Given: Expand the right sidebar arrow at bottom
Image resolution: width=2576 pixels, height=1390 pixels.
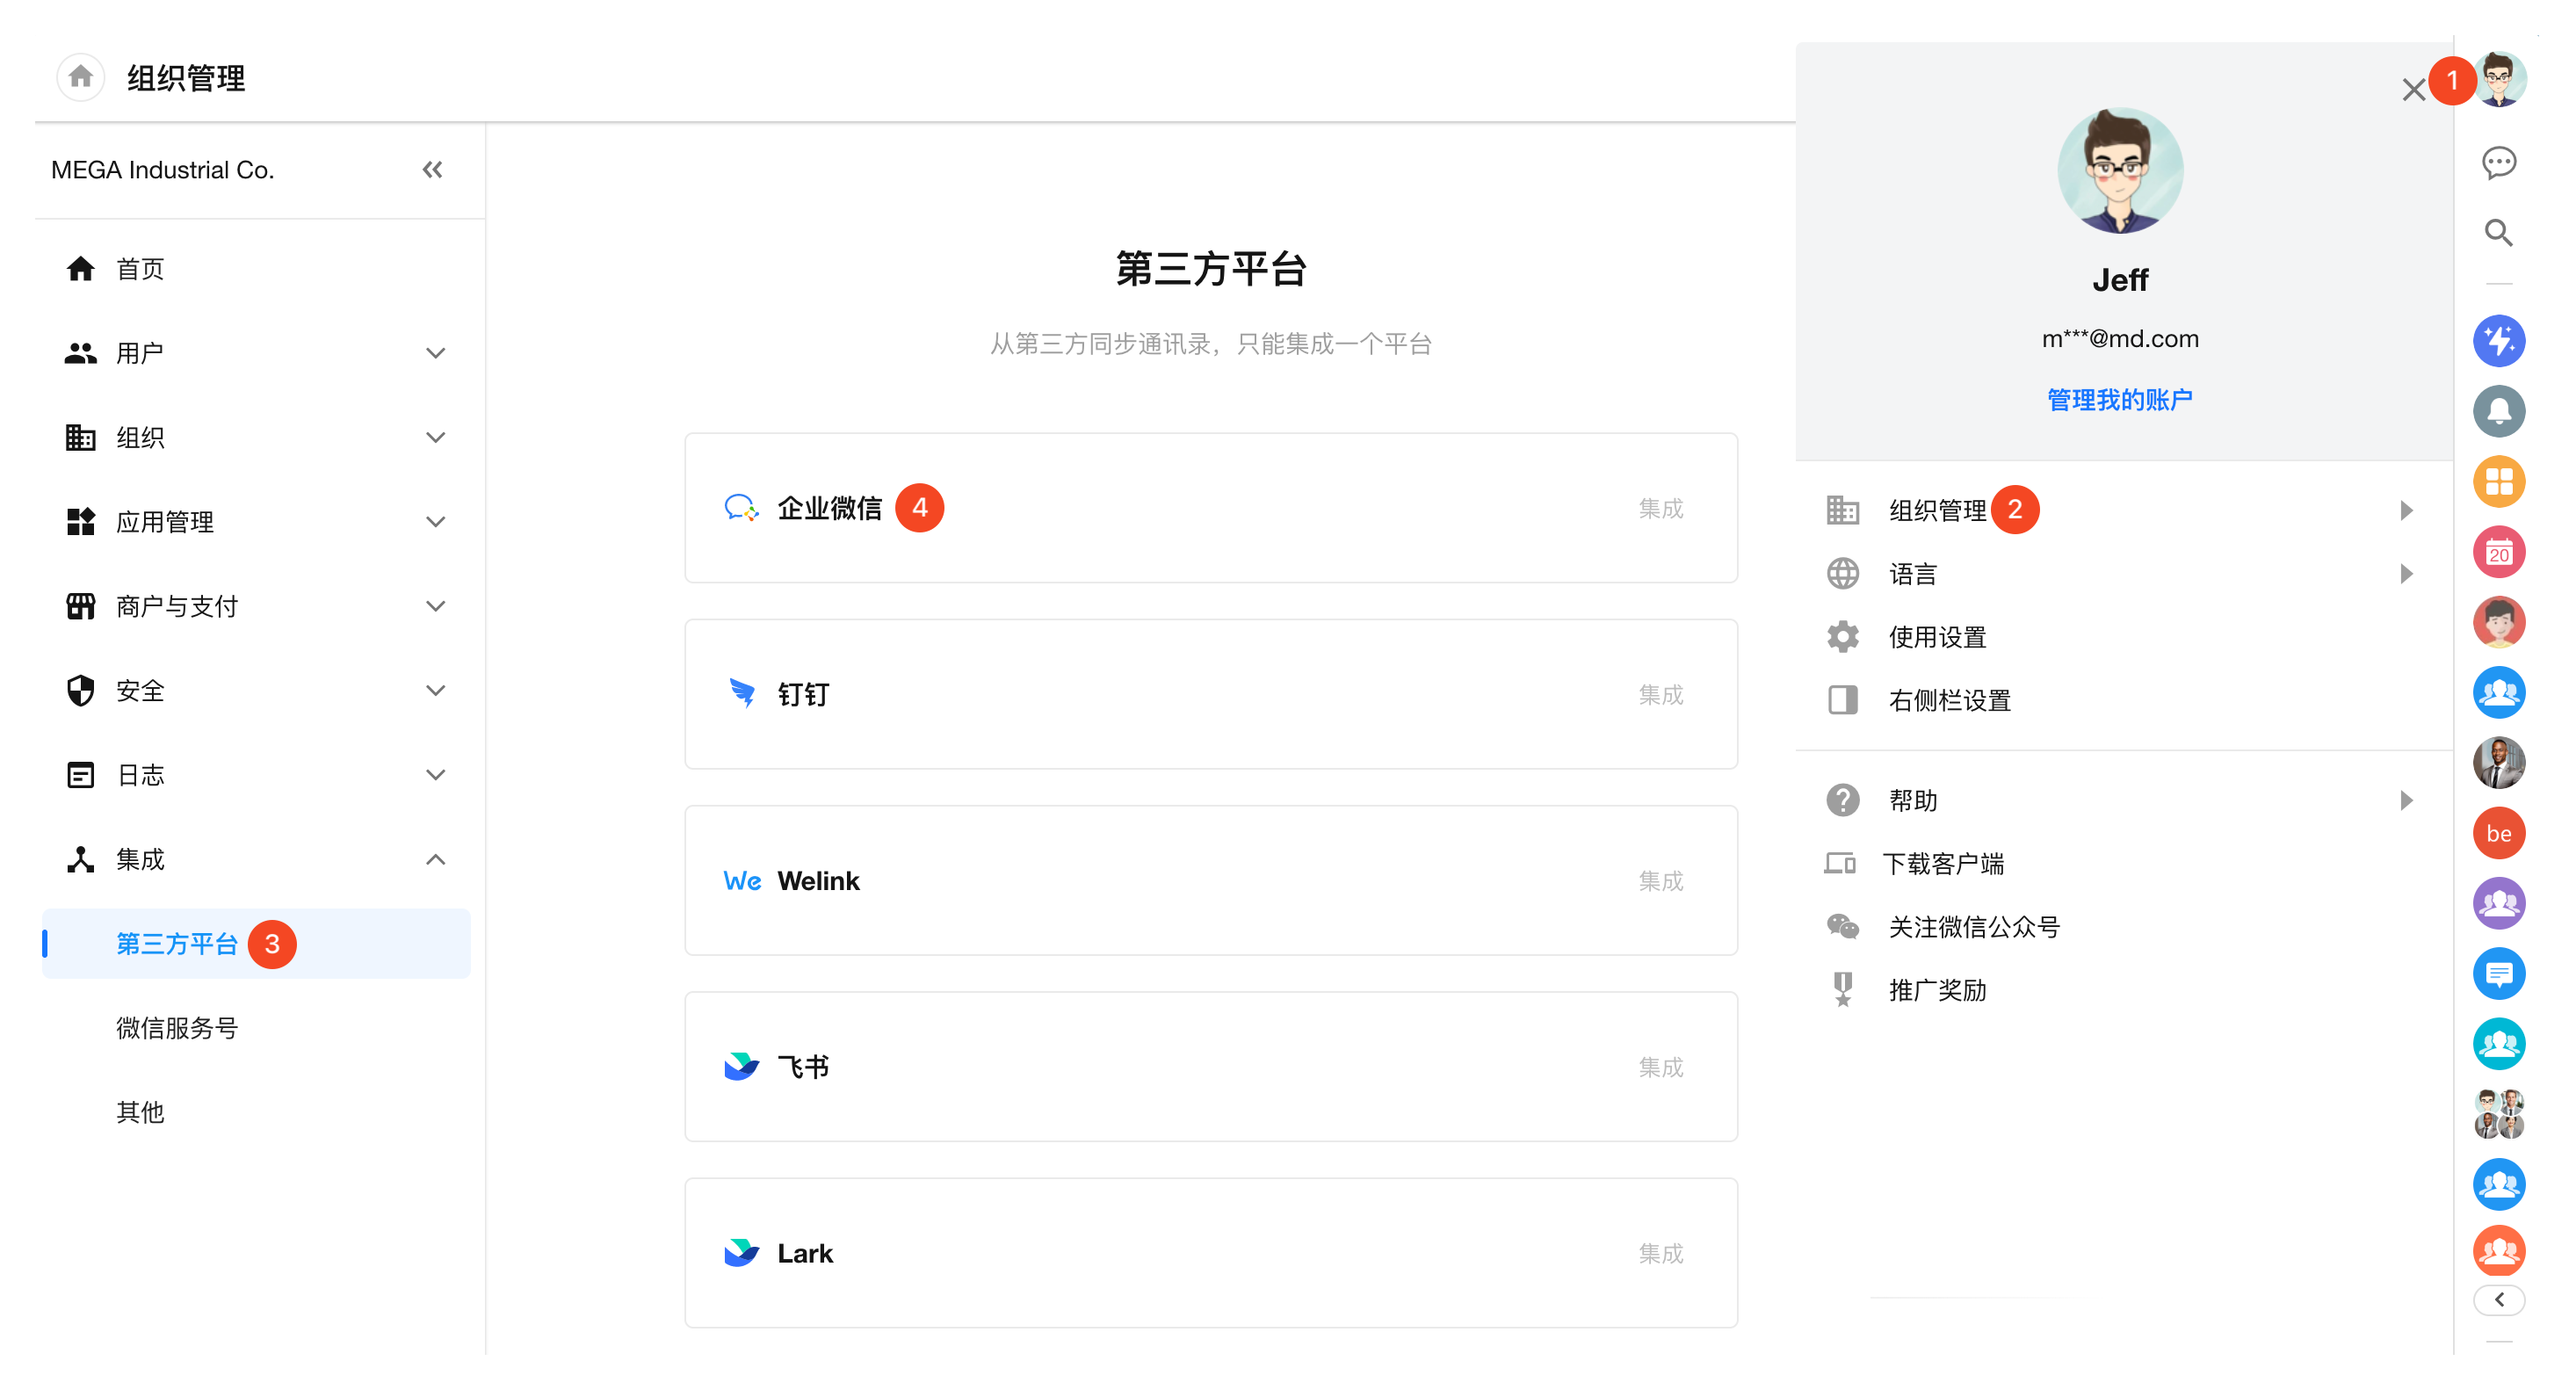Looking at the screenshot, I should (2498, 1299).
